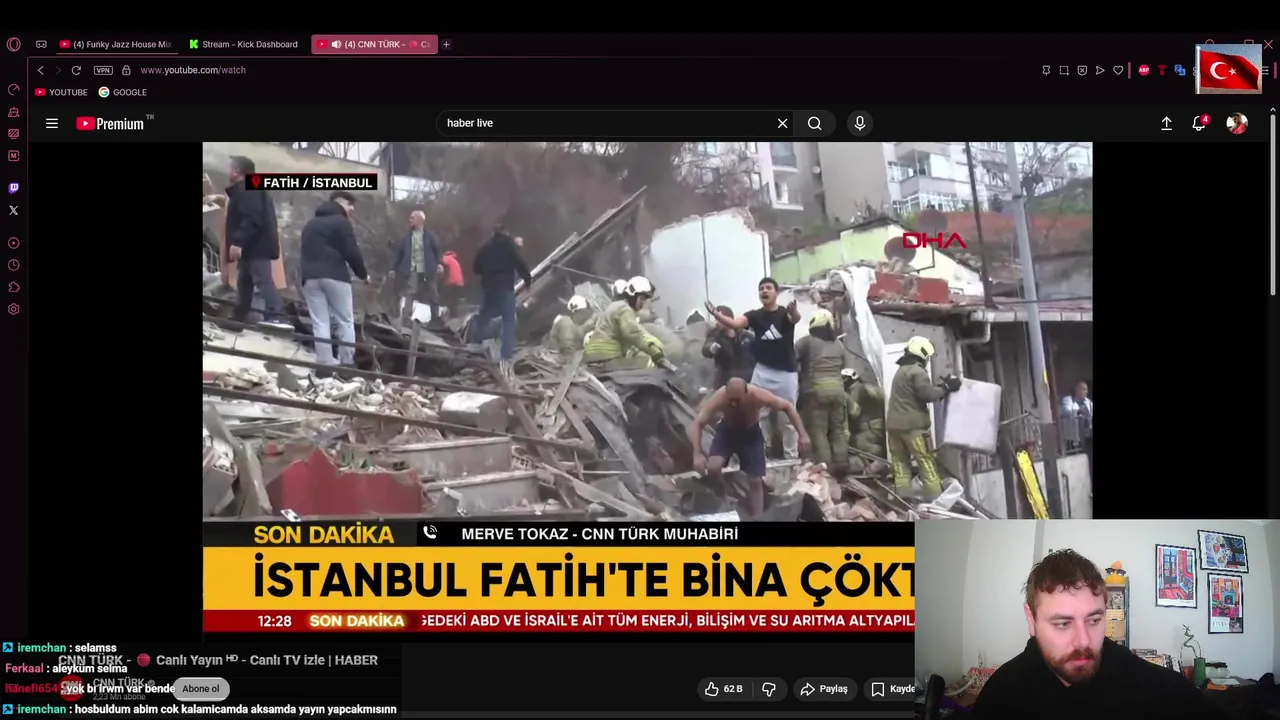Open GX Control in the sidebar
The width and height of the screenshot is (1280, 720).
pos(13,90)
